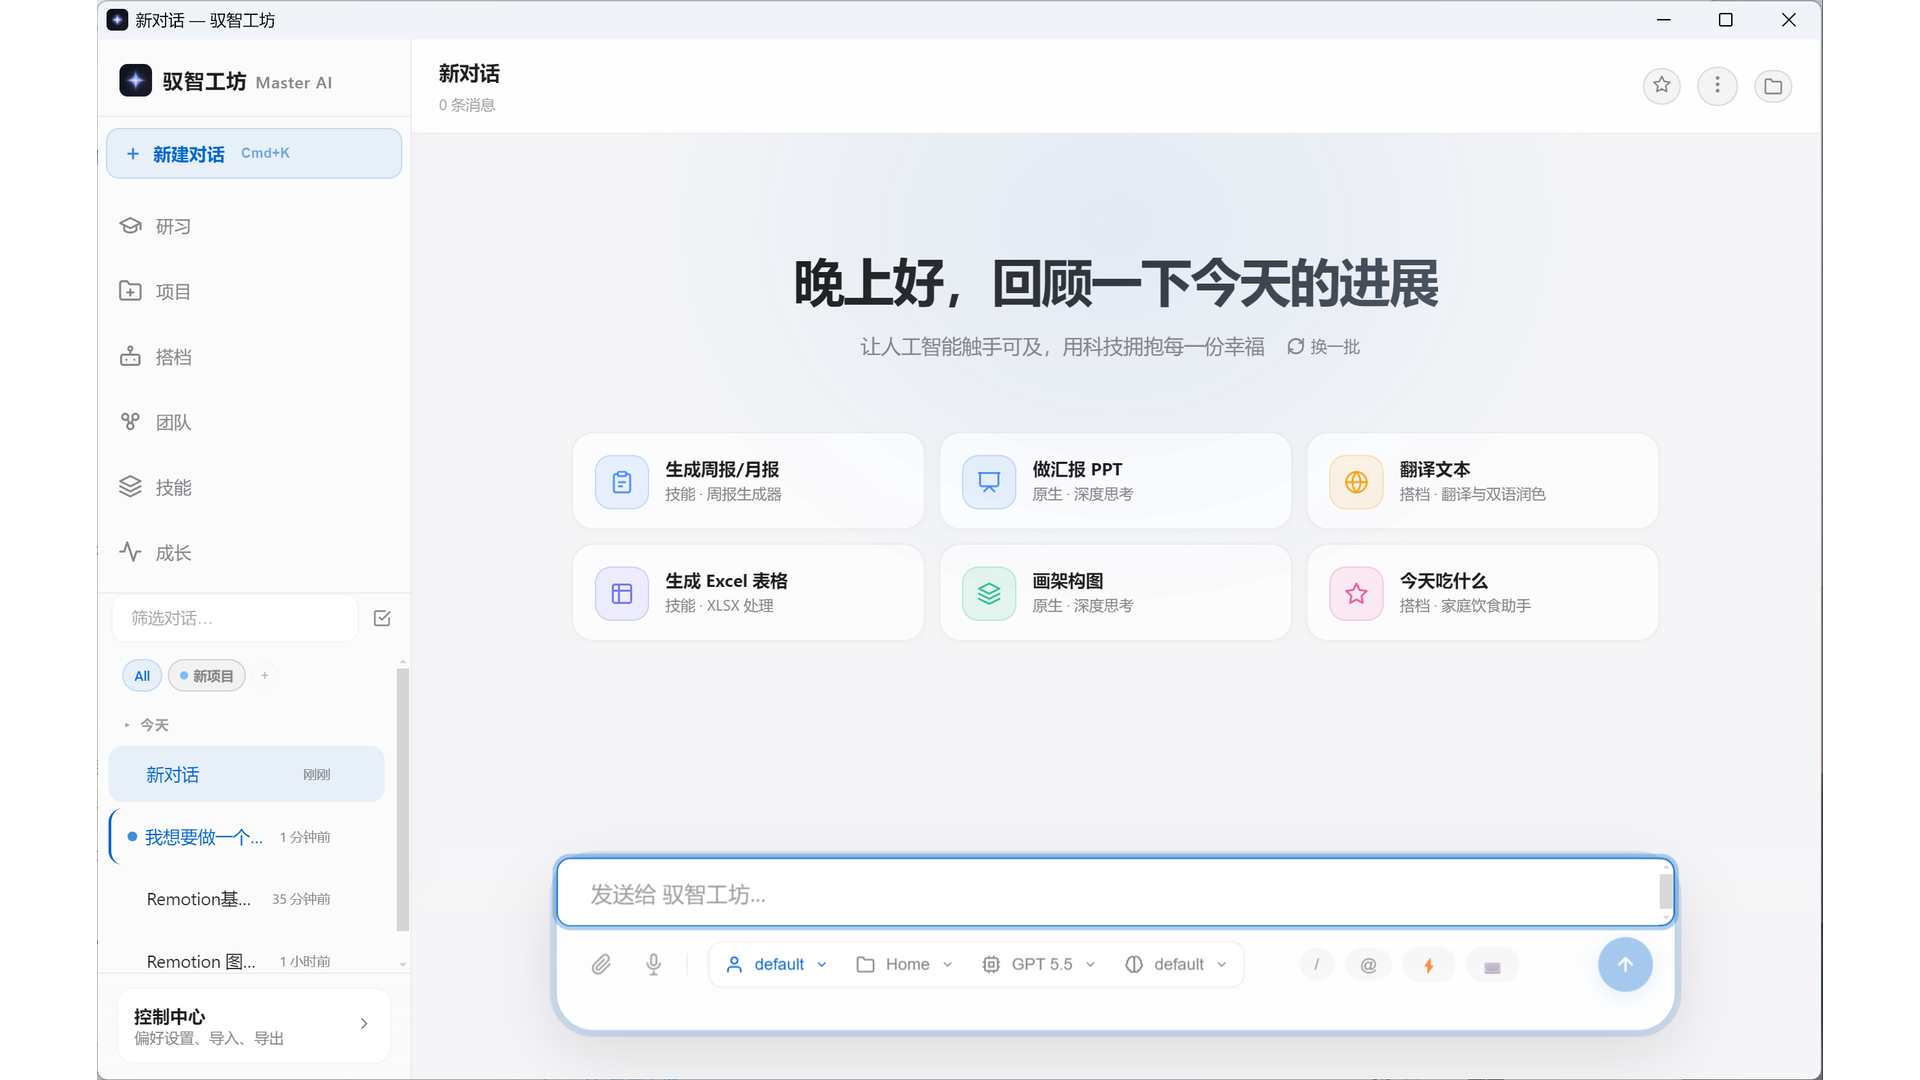Click the paperclip attachment icon
Viewport: 1920px width, 1080px height.
point(601,965)
